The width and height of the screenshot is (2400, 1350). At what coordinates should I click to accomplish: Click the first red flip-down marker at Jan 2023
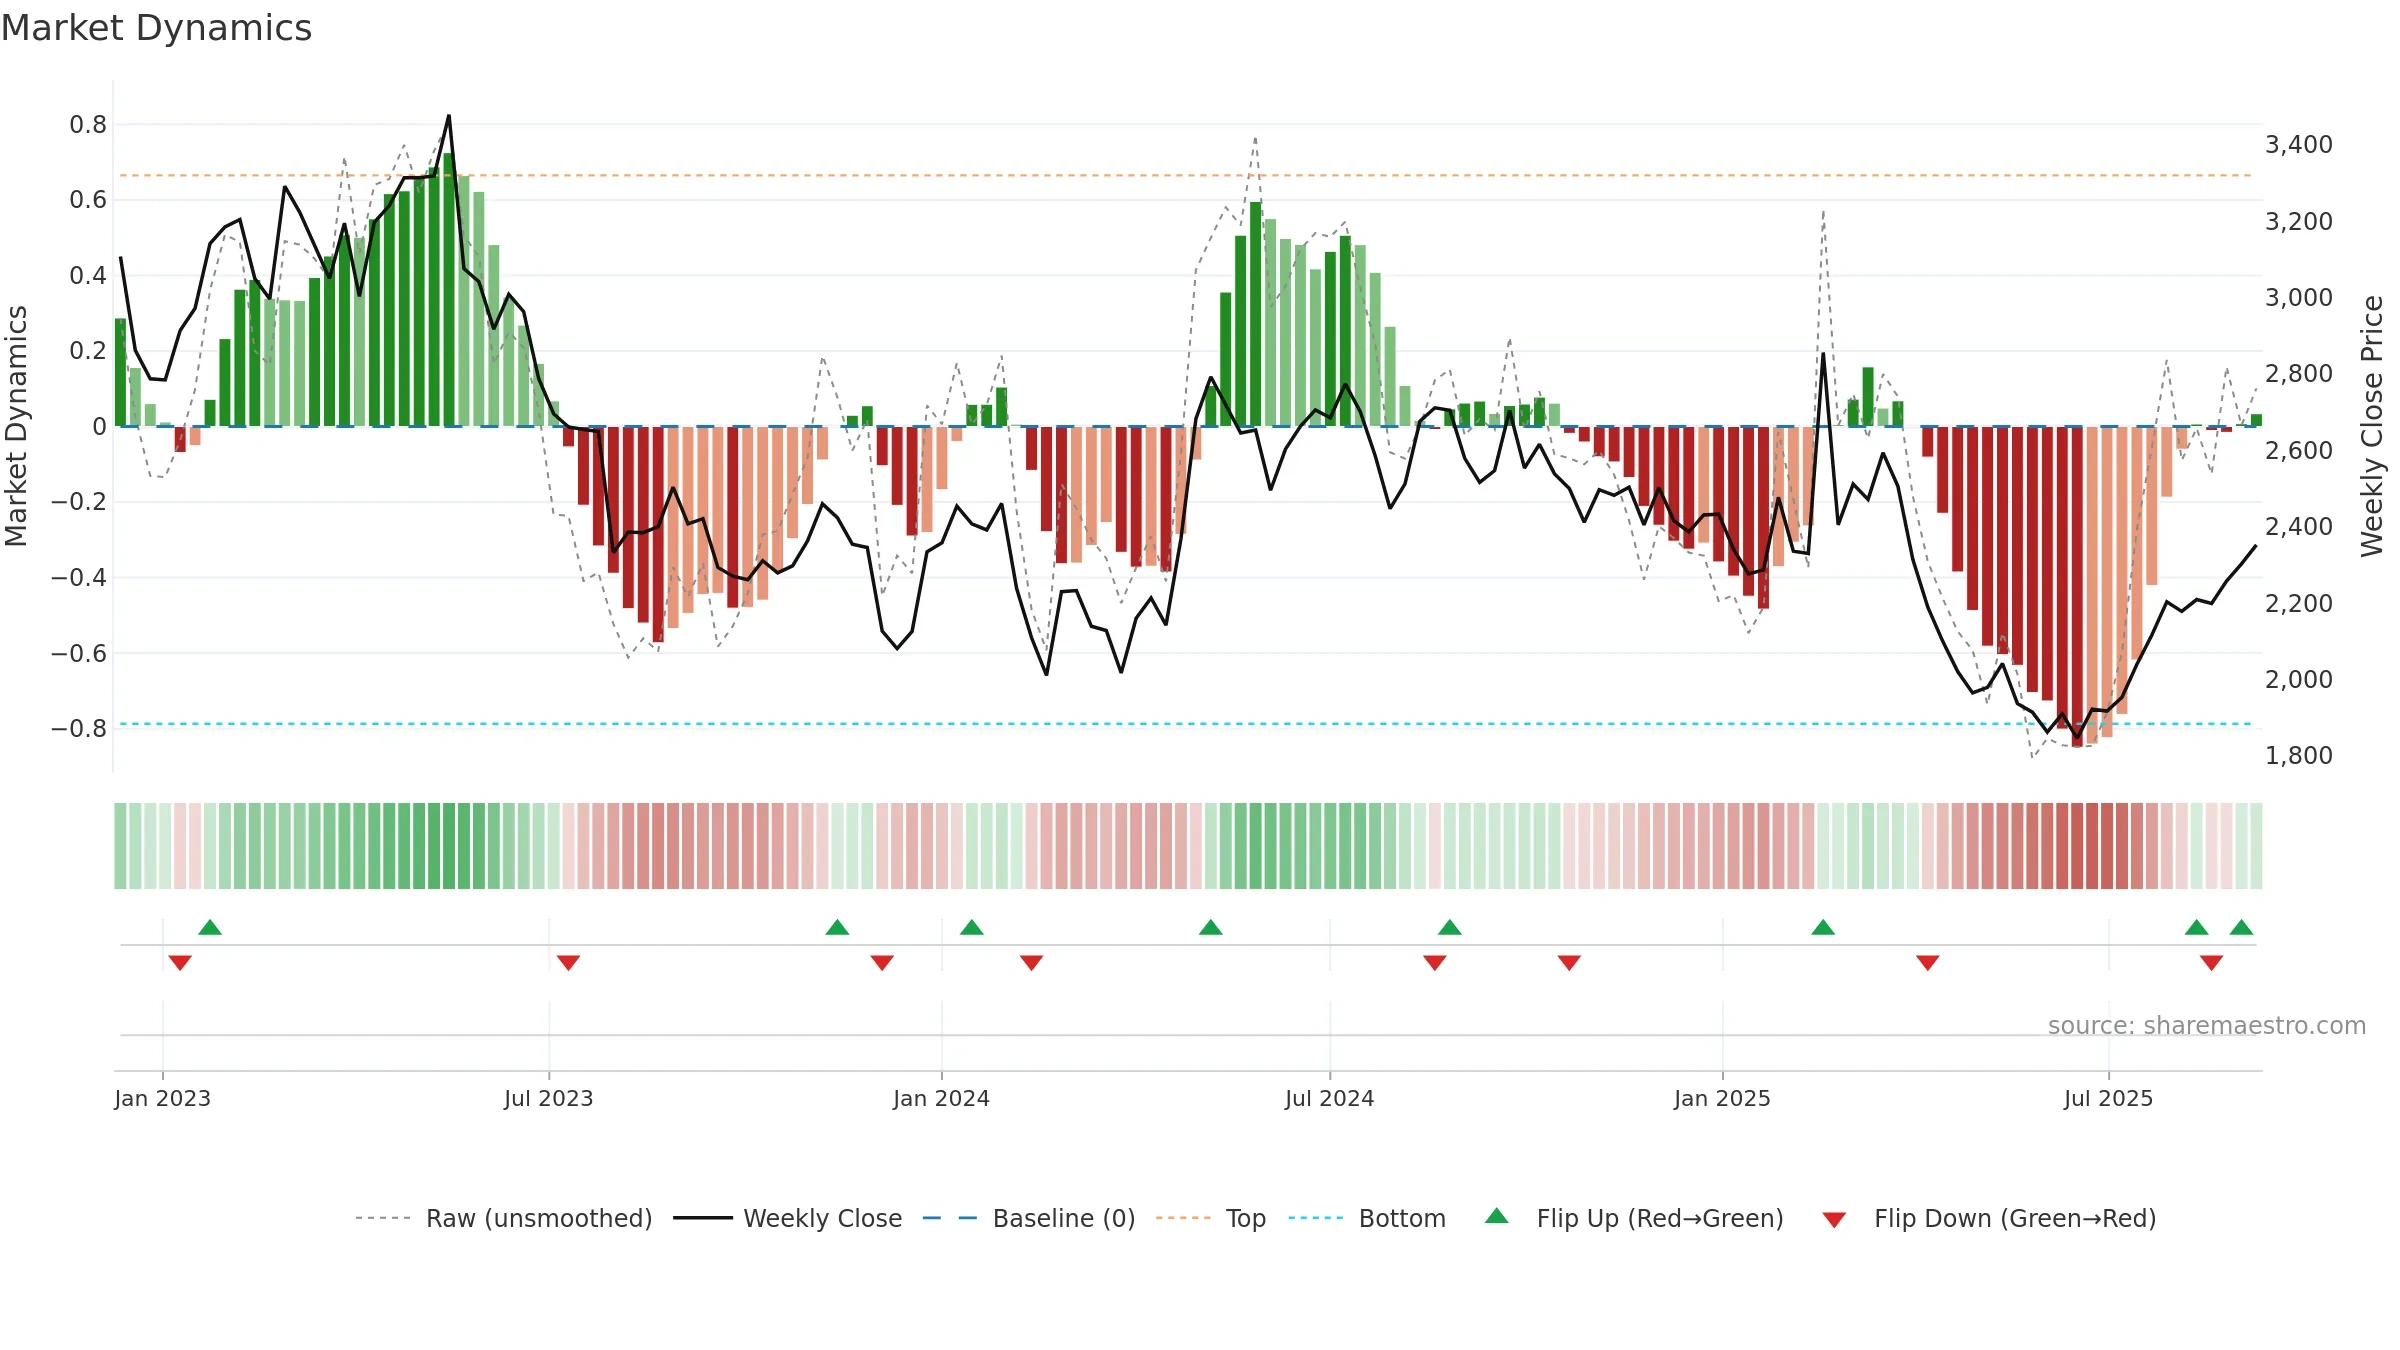pyautogui.click(x=180, y=962)
